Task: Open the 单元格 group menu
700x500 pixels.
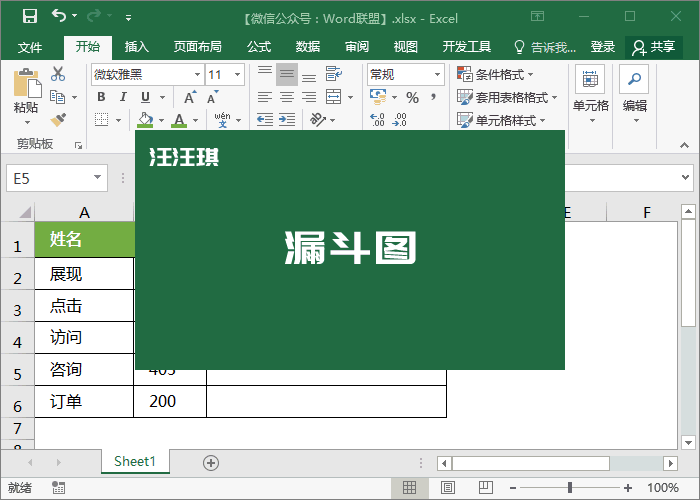Action: (591, 95)
